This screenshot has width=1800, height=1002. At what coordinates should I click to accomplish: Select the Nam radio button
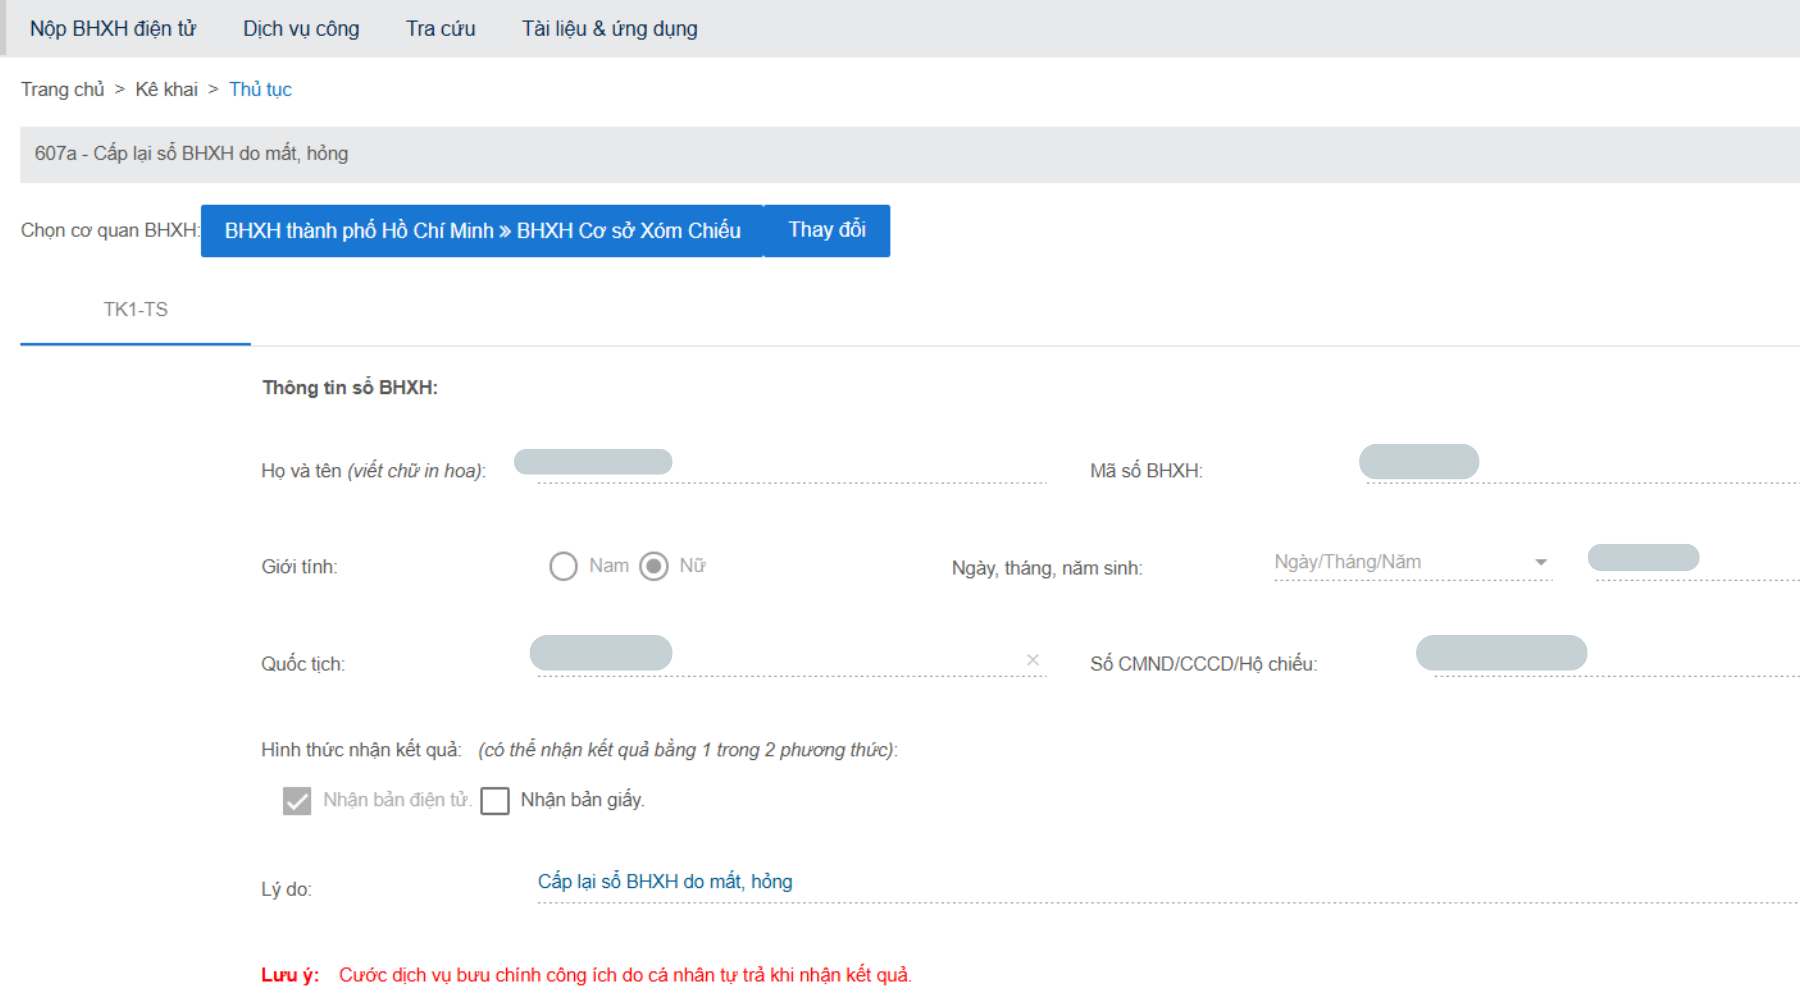coord(563,566)
